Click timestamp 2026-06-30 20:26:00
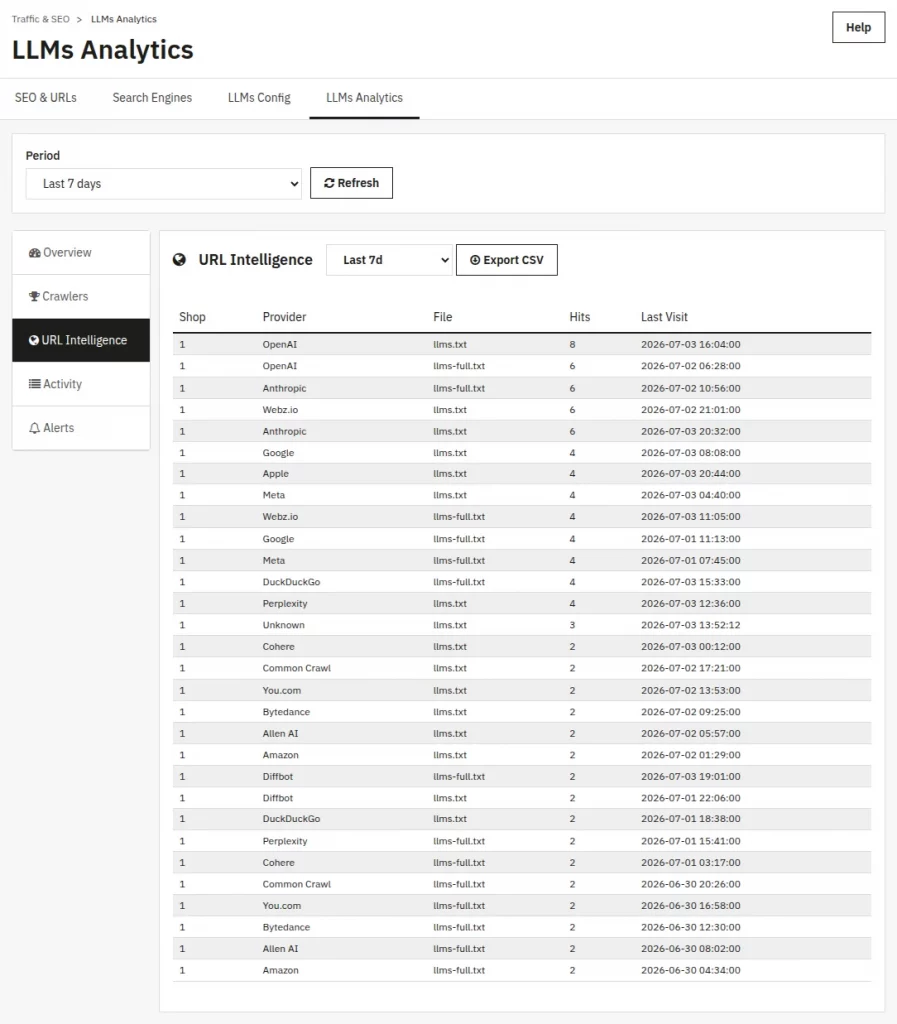The image size is (897, 1024). tap(691, 884)
